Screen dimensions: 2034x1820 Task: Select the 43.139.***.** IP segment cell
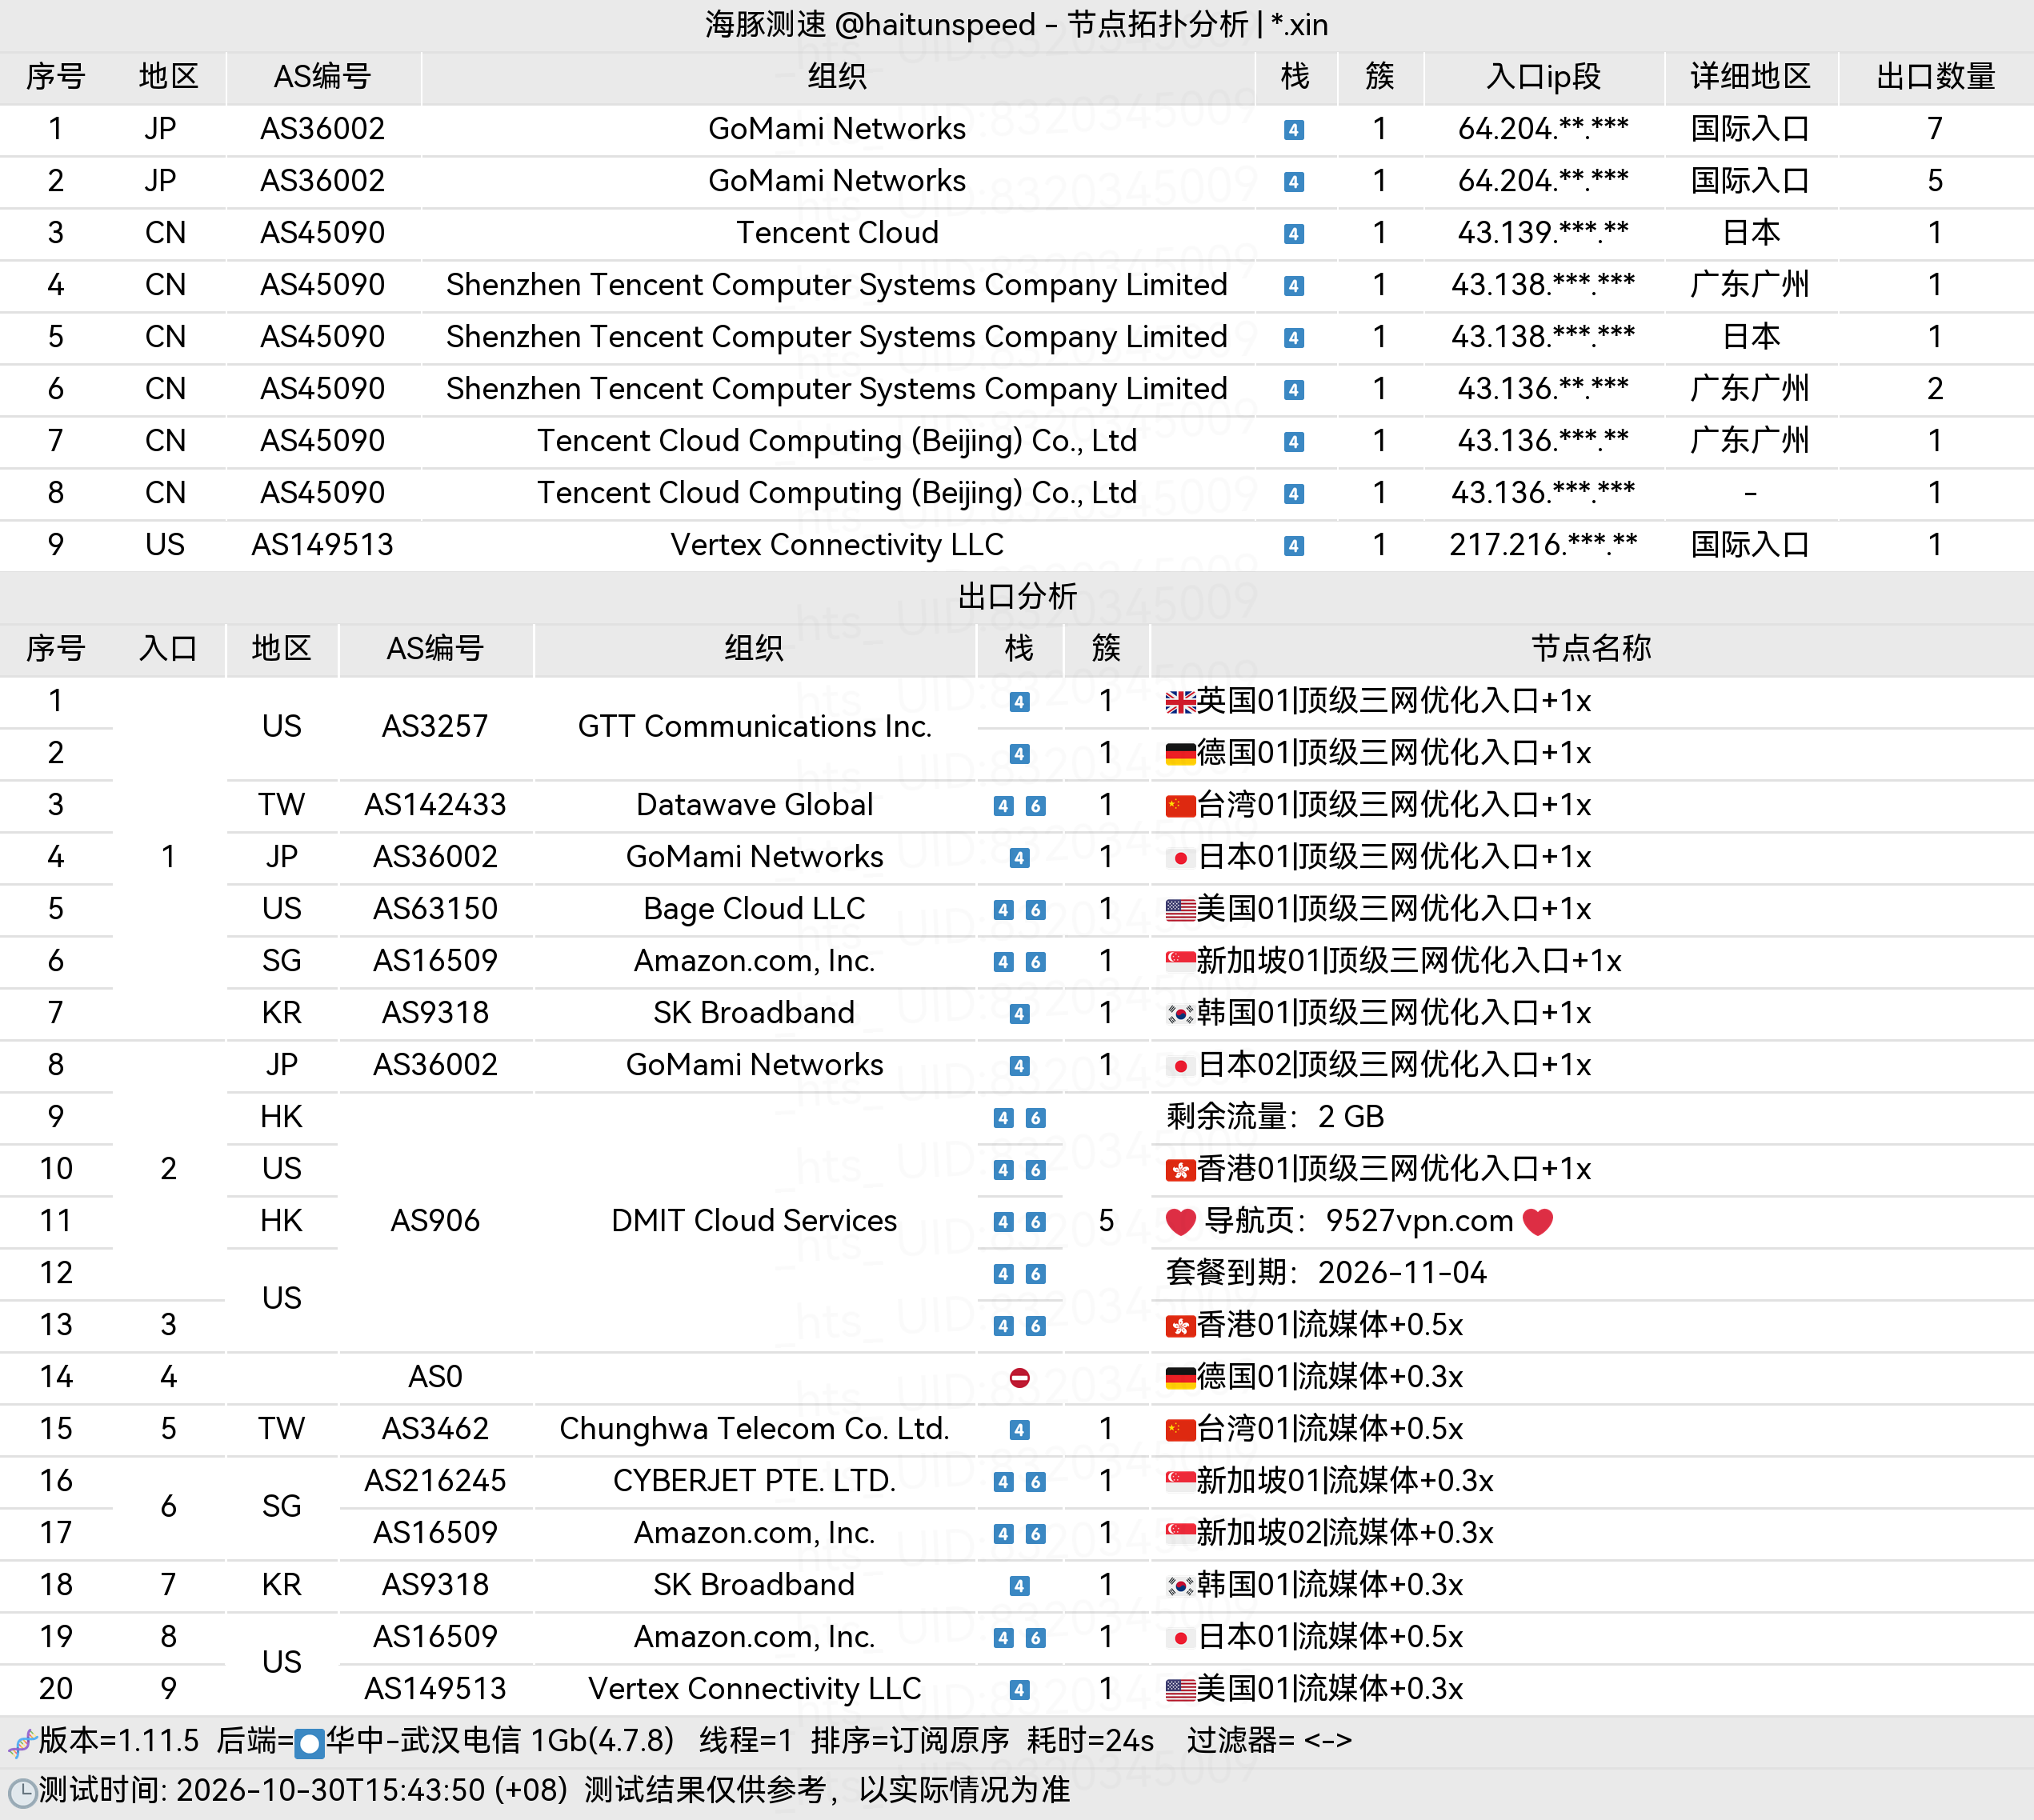pyautogui.click(x=1543, y=233)
